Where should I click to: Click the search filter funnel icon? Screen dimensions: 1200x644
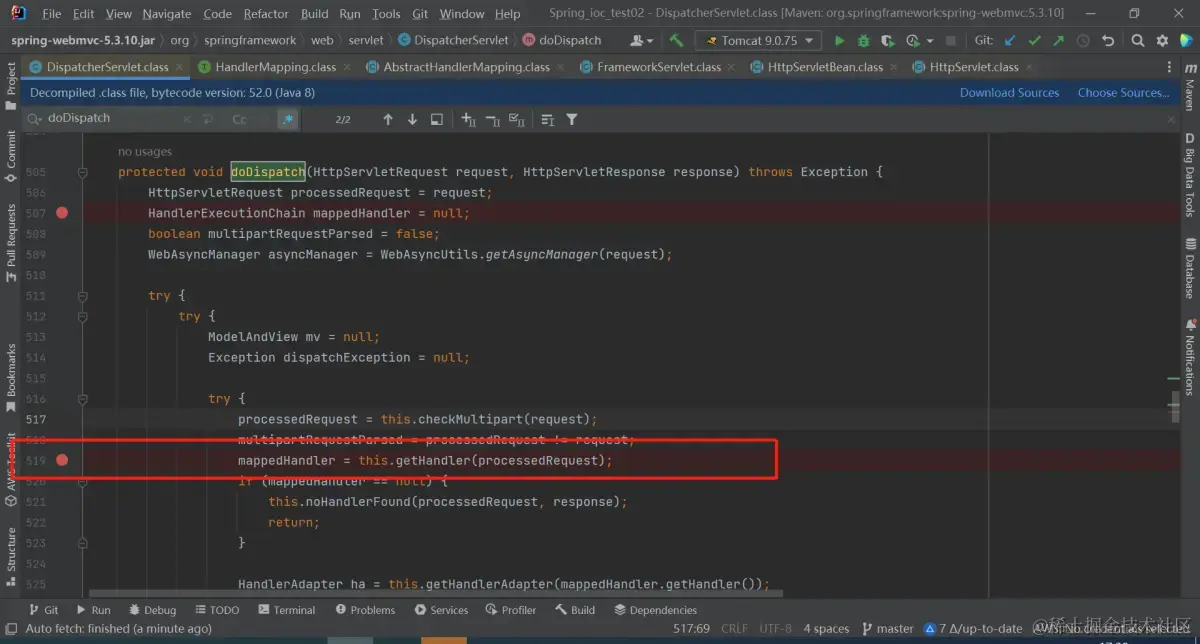tap(572, 119)
